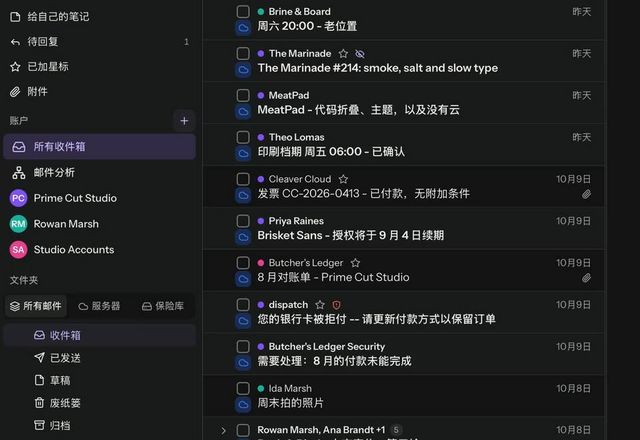Check The Marinade email checkbox
Viewport: 640px width, 440px height.
pos(243,53)
